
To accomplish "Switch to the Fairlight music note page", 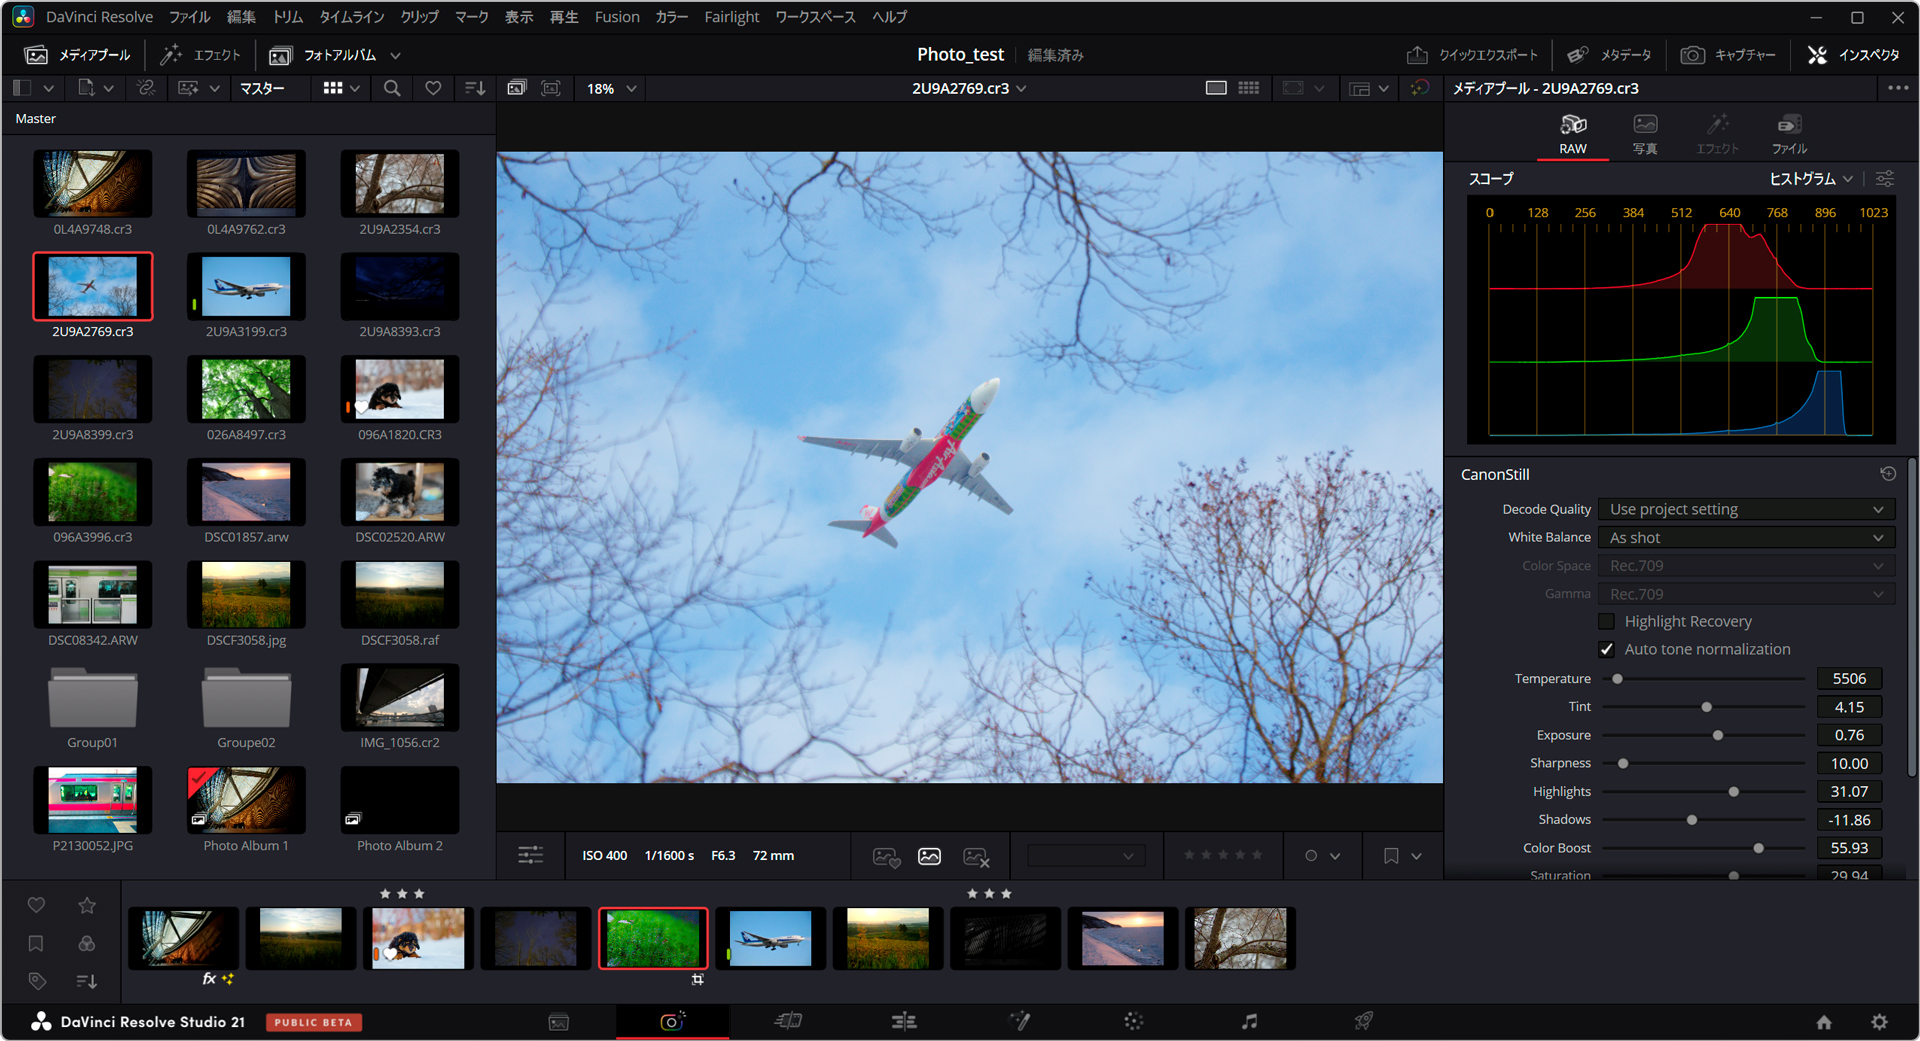I will [1249, 1021].
